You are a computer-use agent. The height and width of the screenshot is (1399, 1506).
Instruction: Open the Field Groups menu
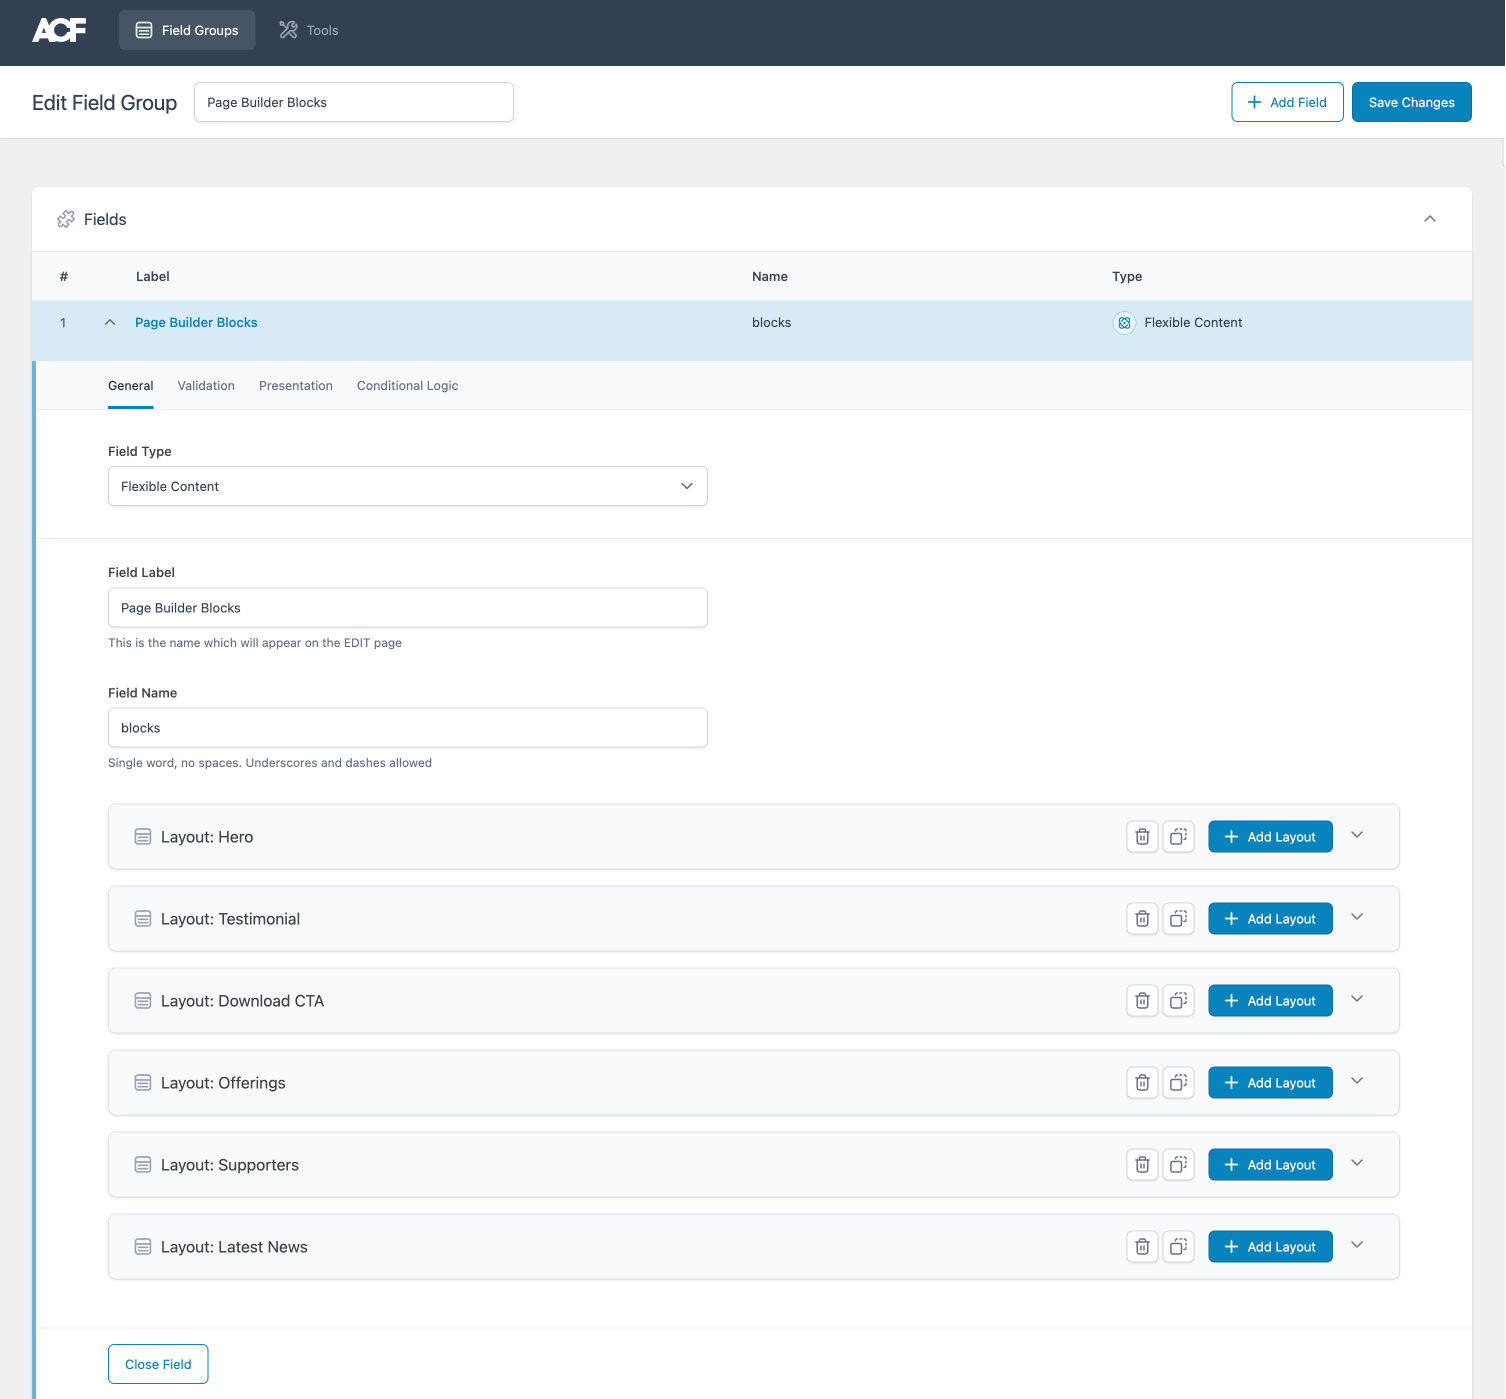coord(187,30)
